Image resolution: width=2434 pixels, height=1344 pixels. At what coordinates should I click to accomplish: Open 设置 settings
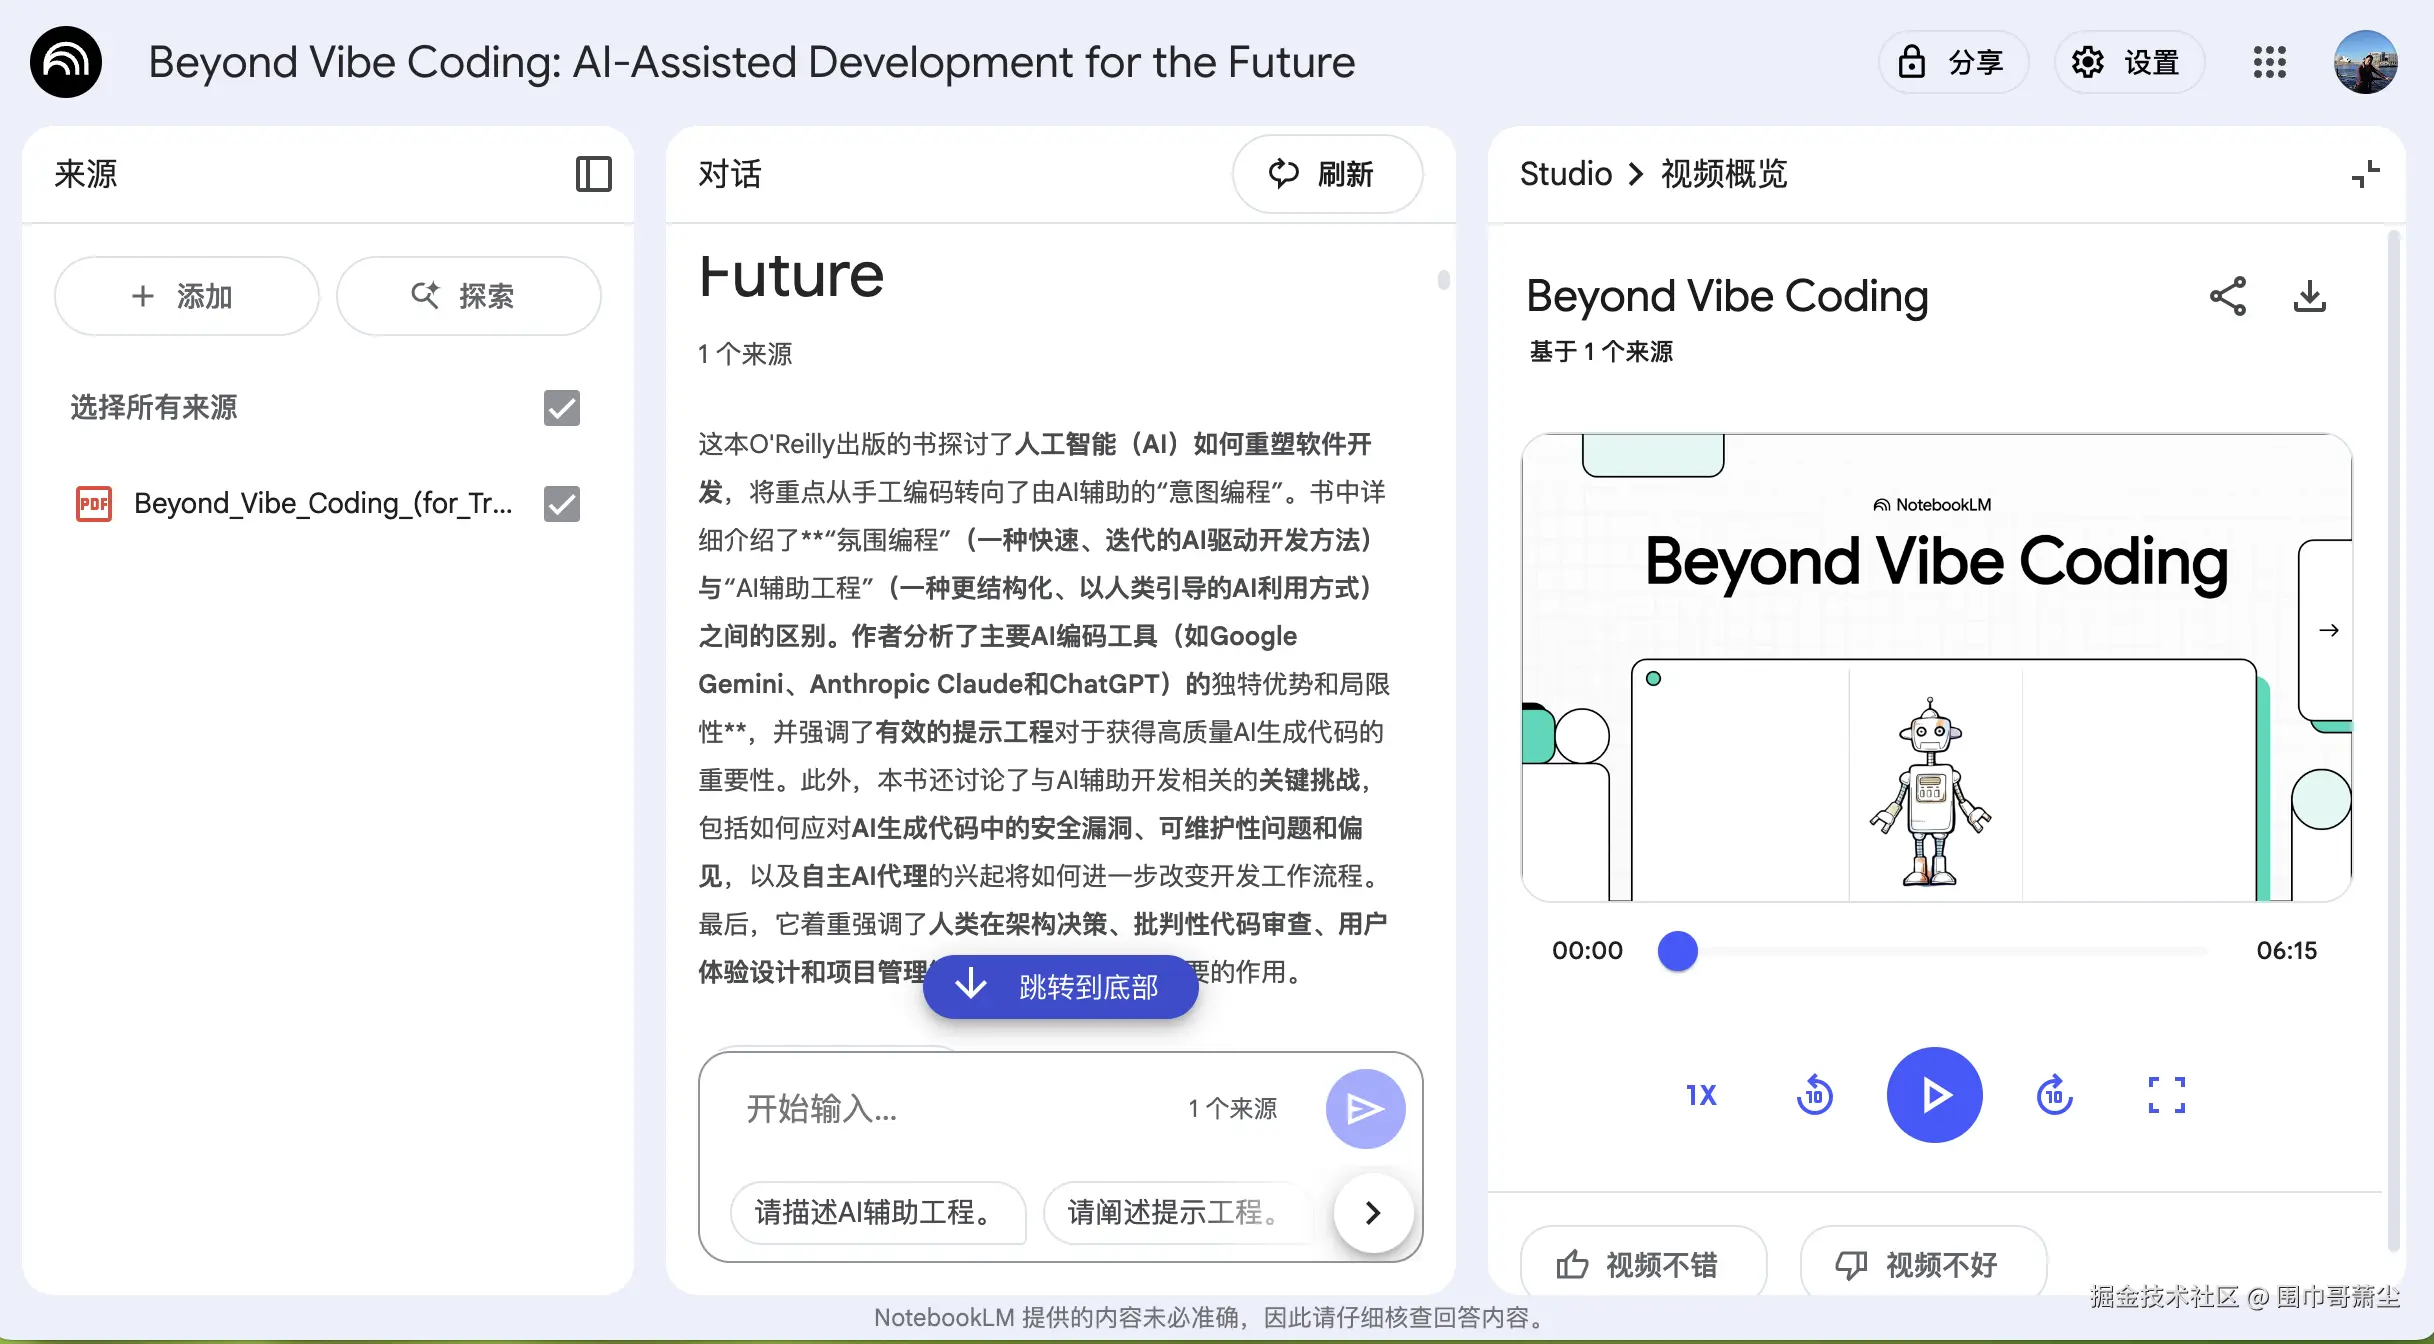tap(2129, 62)
